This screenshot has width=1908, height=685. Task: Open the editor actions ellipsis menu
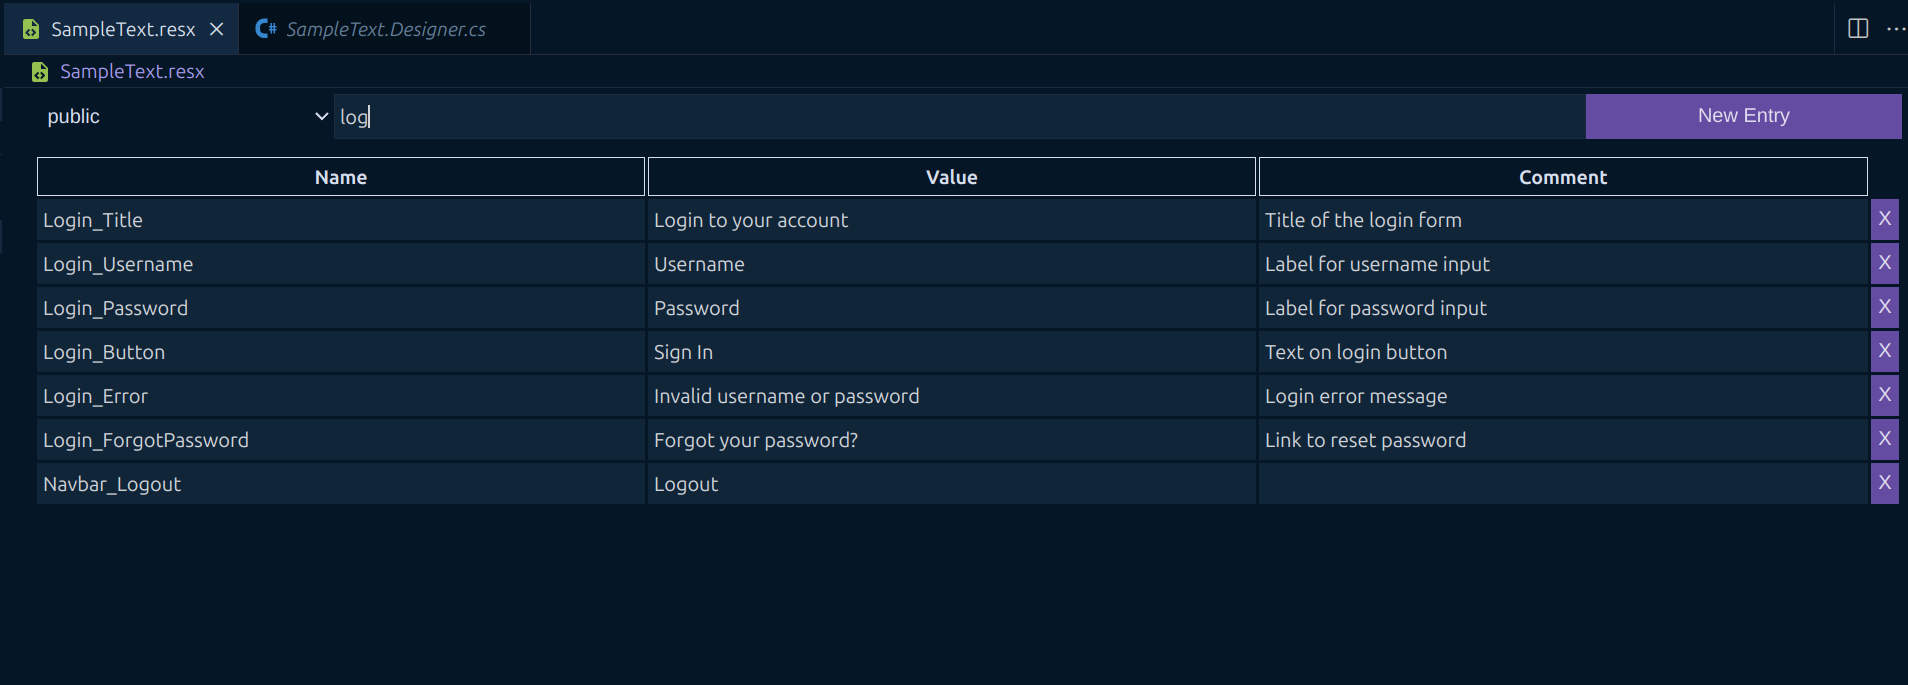1896,28
